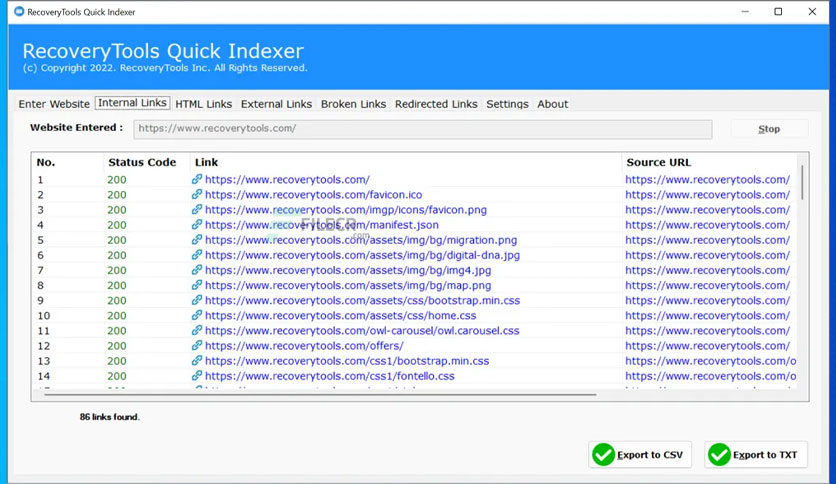Click link icon for img4.jpg row
This screenshot has height=484, width=836.
(197, 270)
